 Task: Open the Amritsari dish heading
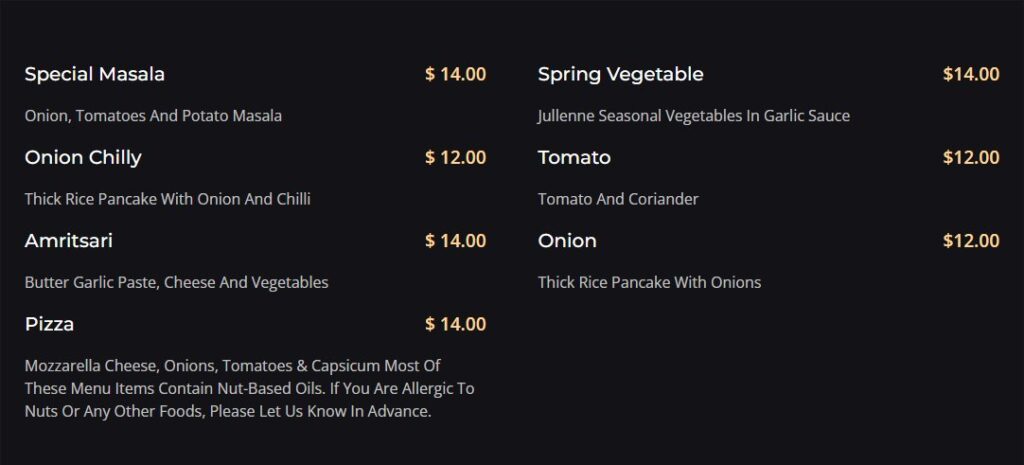(69, 241)
